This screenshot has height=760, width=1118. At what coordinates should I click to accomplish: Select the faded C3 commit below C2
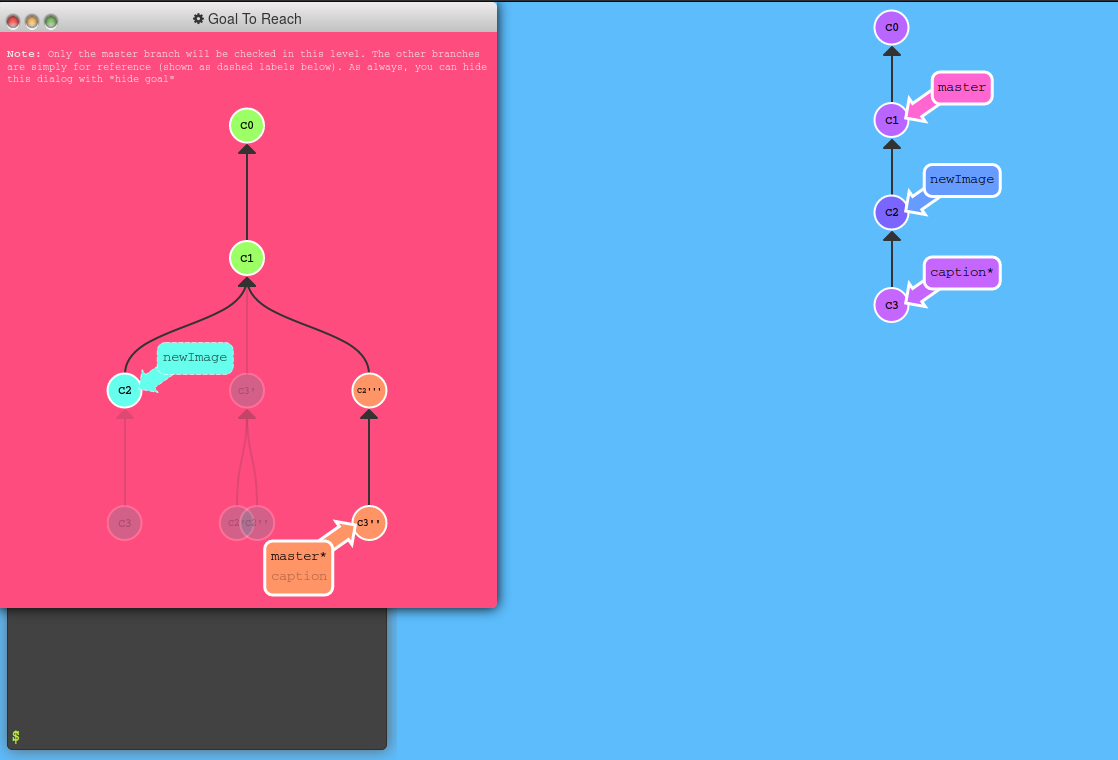(124, 522)
